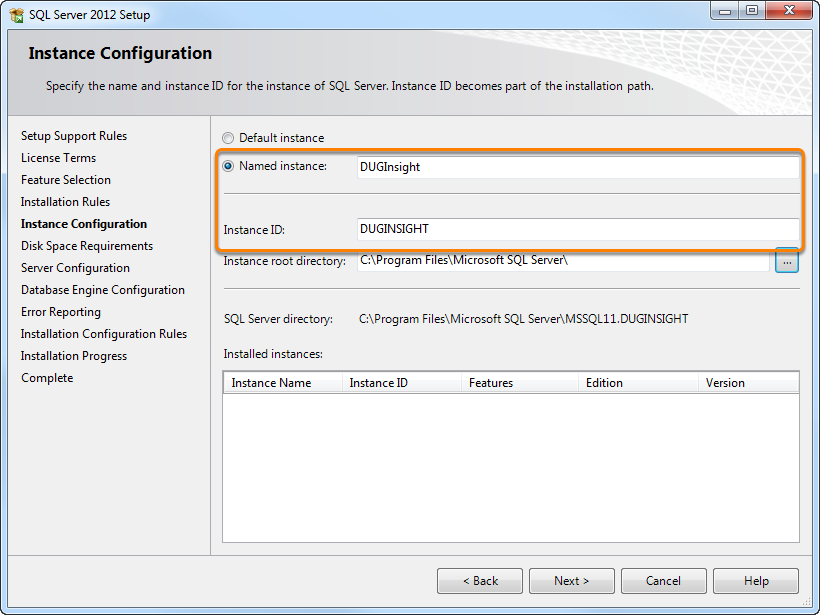The height and width of the screenshot is (615, 820).
Task: Click the Installed instances label
Action: pos(273,354)
